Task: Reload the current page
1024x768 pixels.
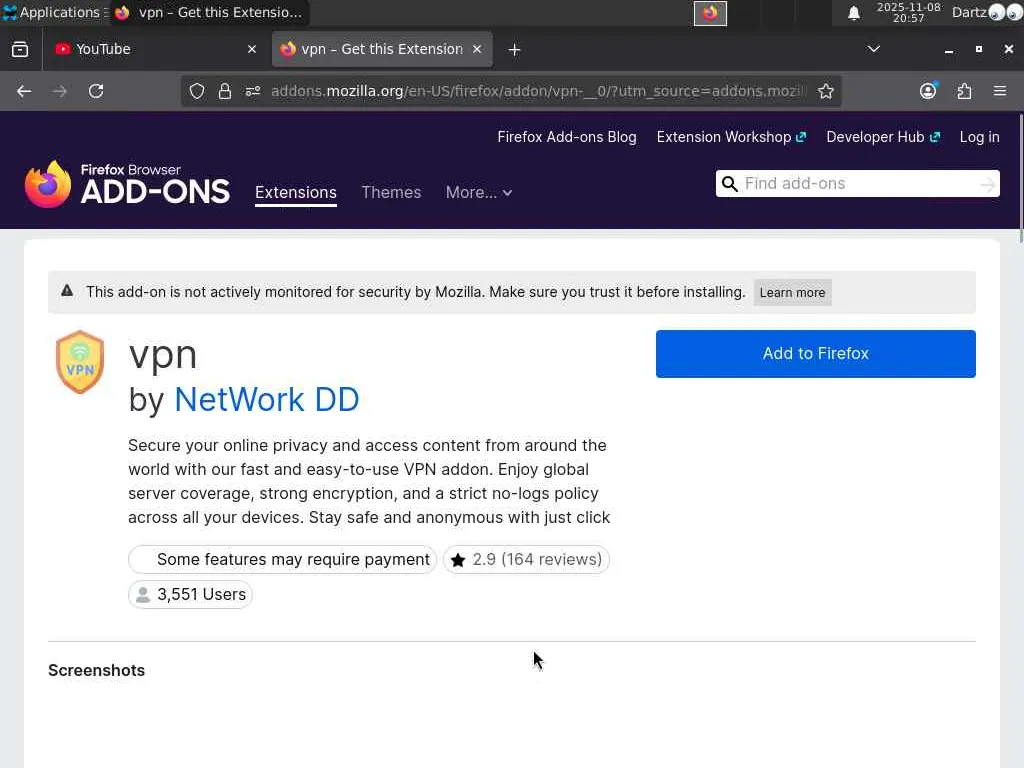Action: 96,91
